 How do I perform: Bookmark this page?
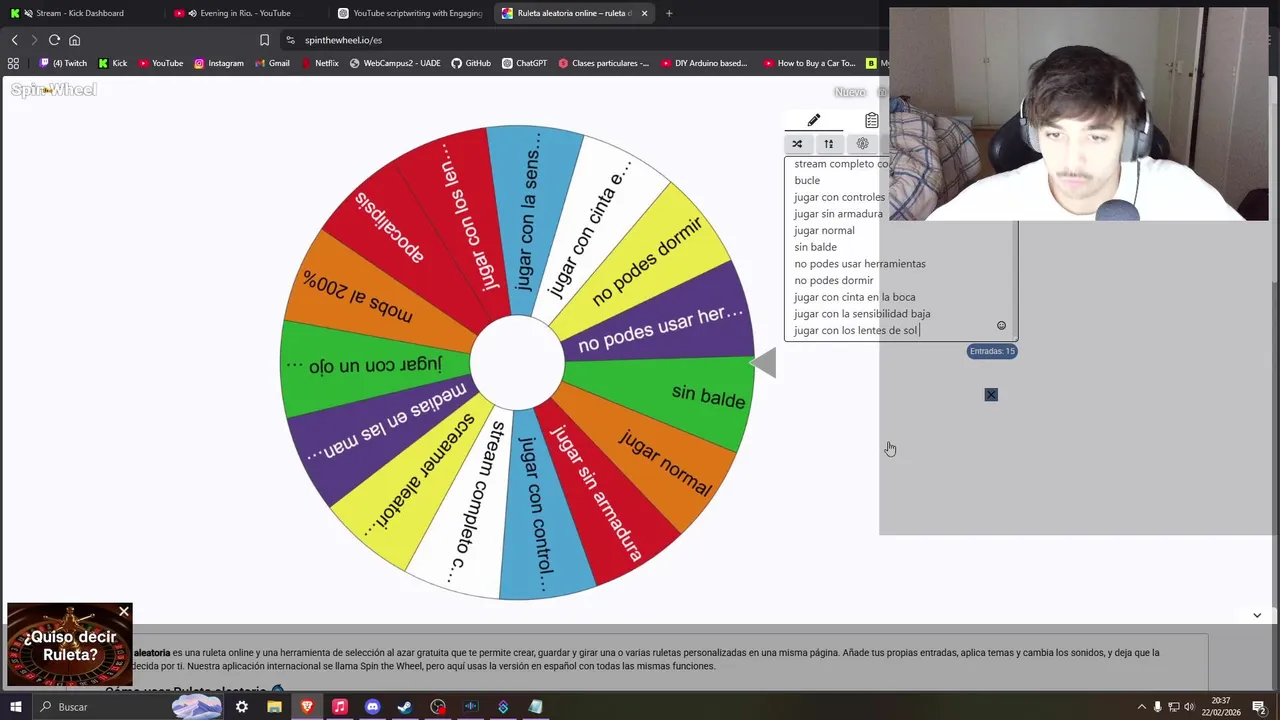point(264,40)
